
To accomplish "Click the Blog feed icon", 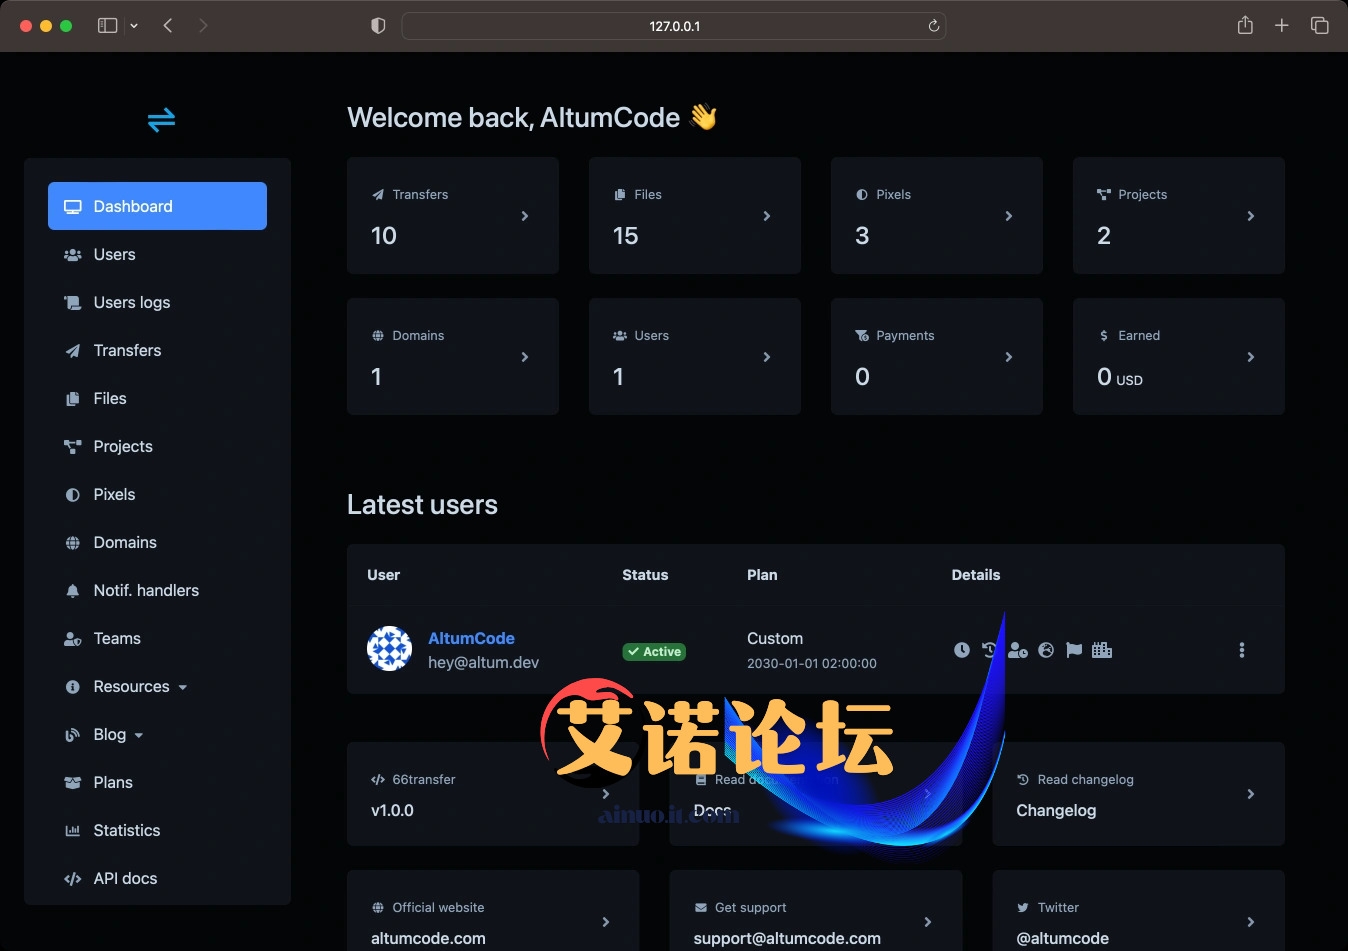I will (72, 735).
